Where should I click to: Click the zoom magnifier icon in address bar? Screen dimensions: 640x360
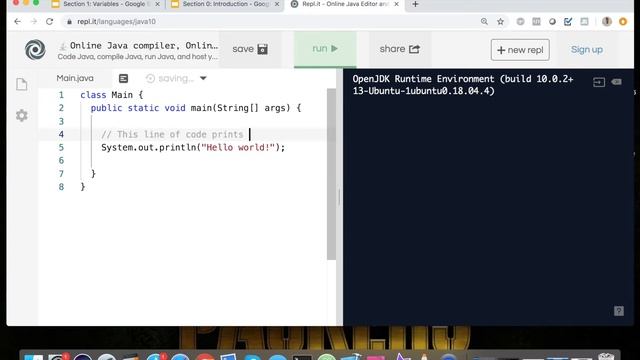coord(484,22)
